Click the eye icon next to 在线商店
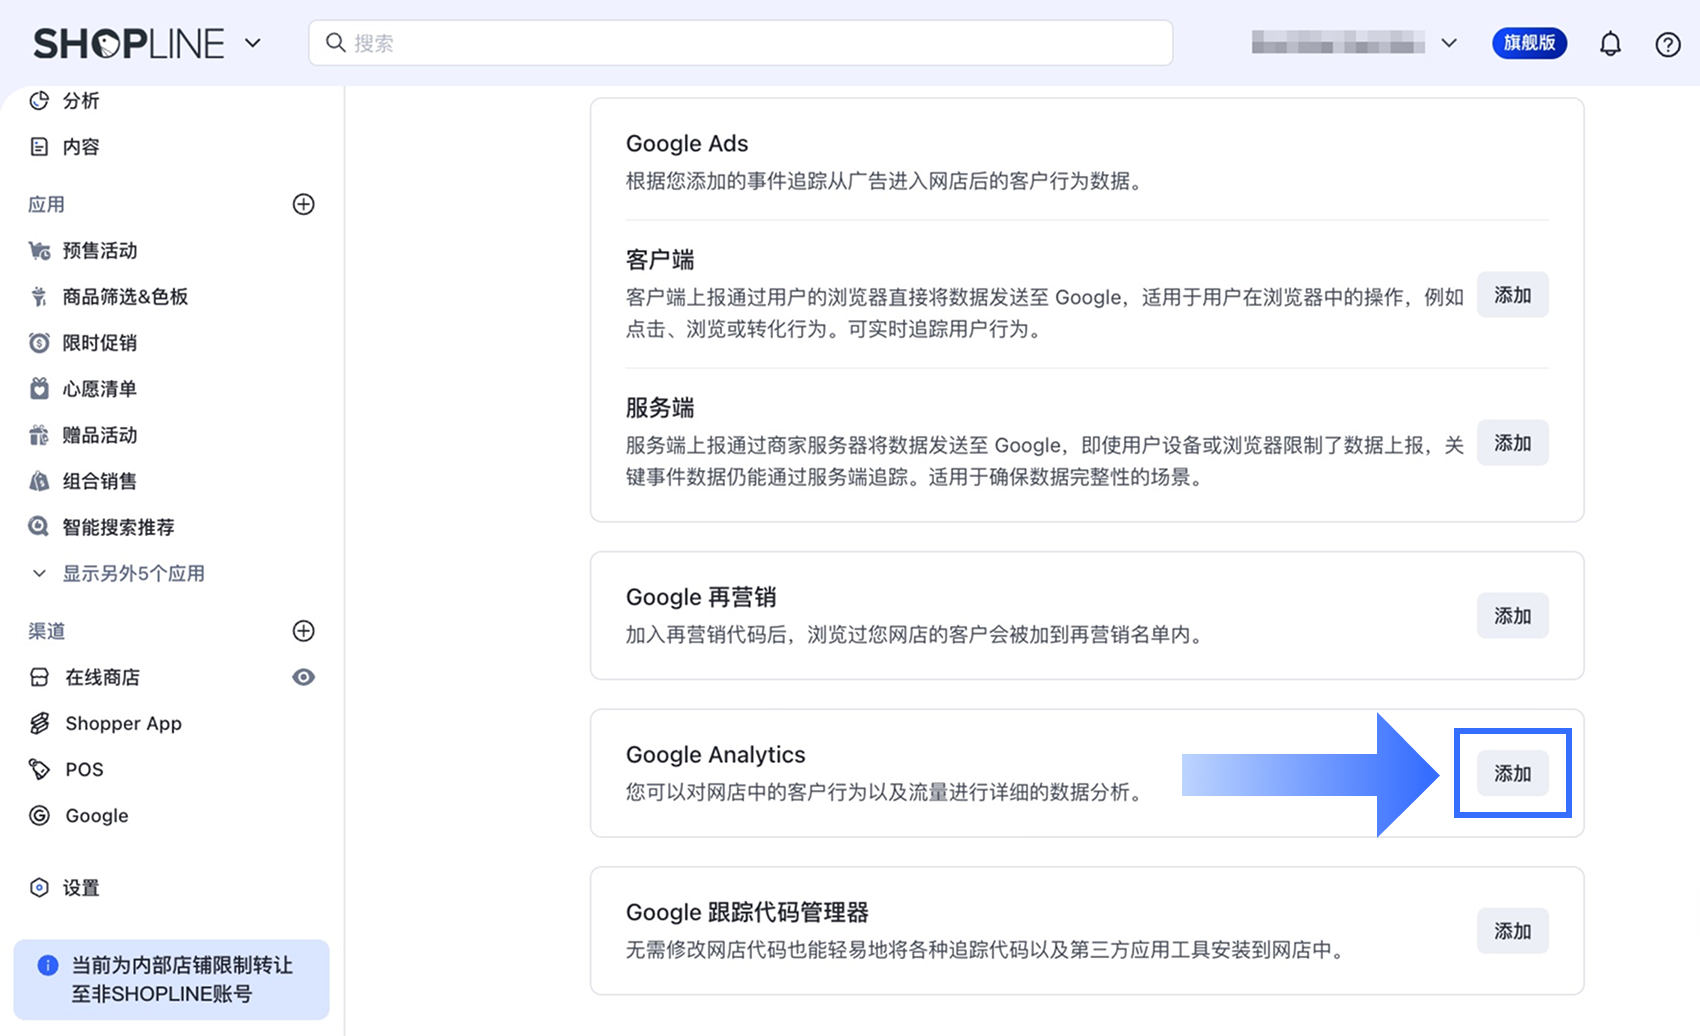Viewport: 1700px width, 1036px height. [303, 677]
